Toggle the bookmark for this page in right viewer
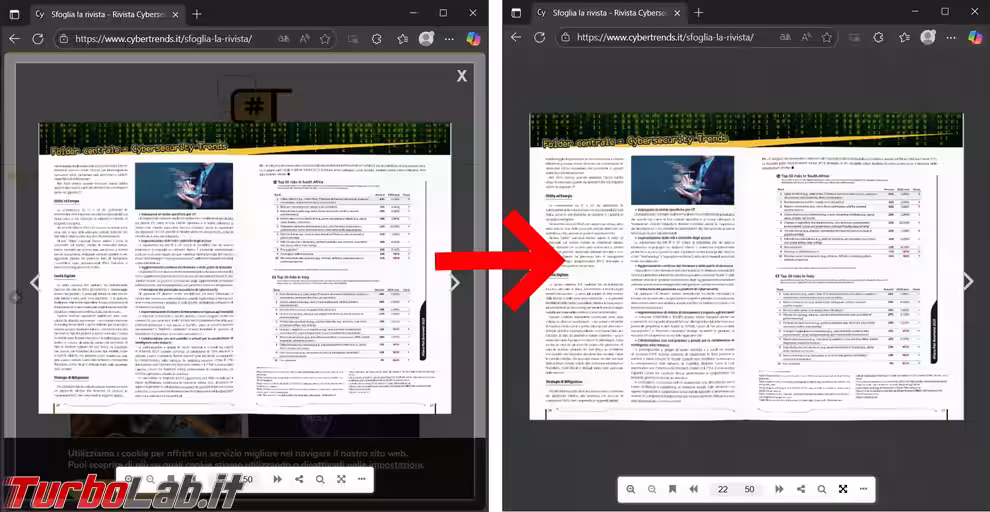 [672, 490]
